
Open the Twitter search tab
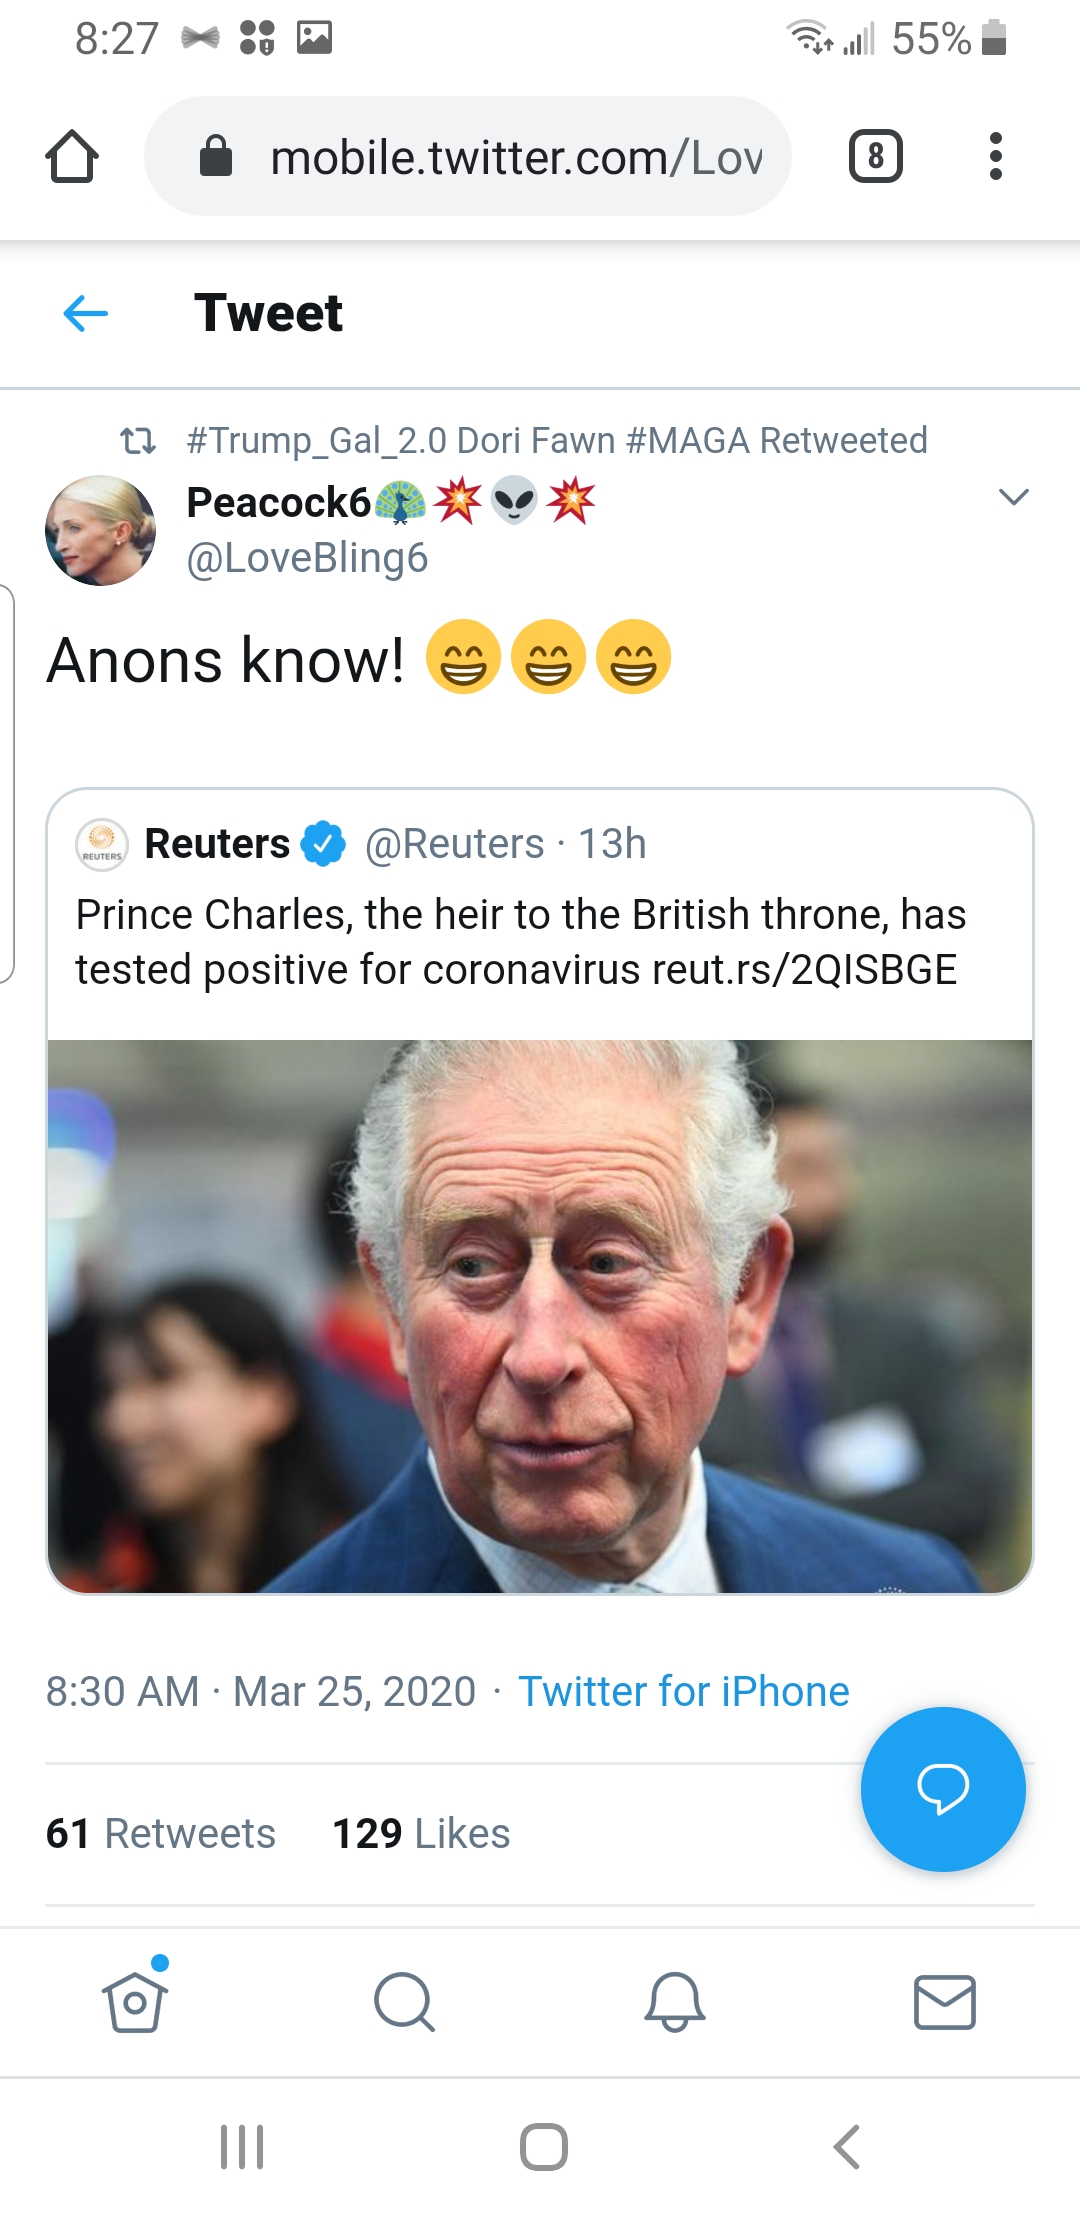(x=404, y=2001)
